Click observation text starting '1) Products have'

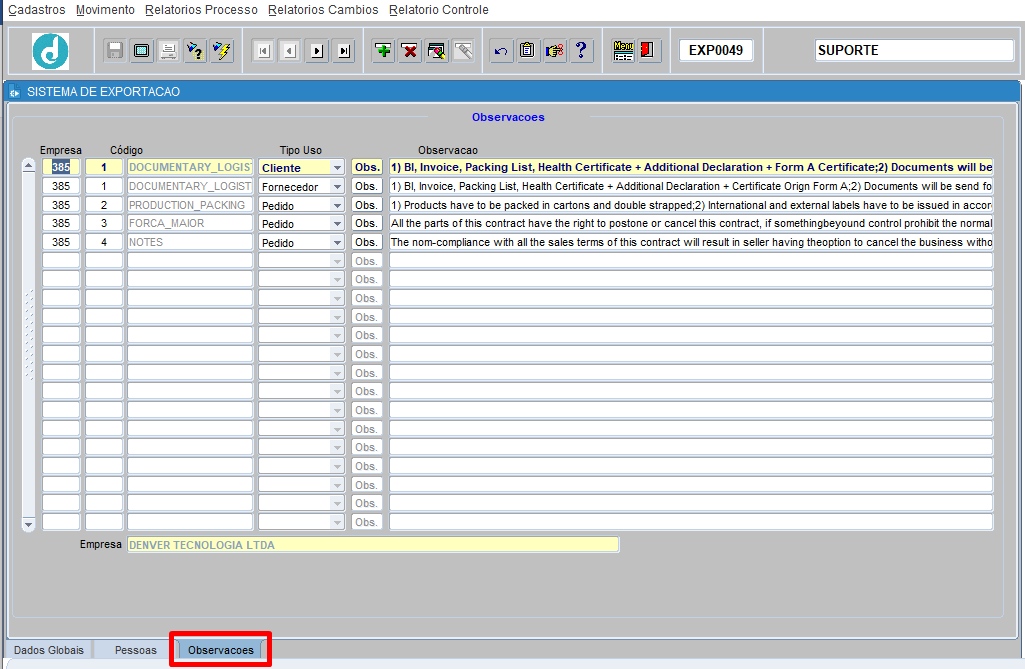[691, 205]
